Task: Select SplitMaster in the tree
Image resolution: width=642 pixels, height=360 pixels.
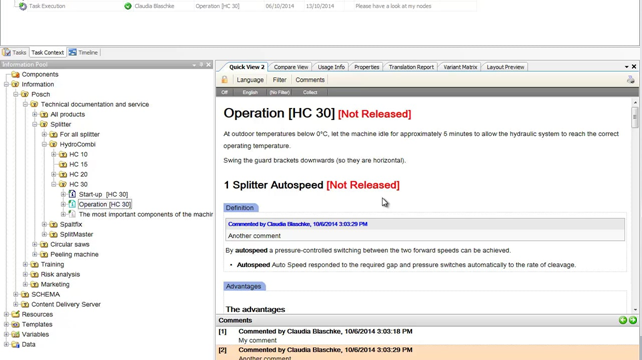Action: point(76,234)
